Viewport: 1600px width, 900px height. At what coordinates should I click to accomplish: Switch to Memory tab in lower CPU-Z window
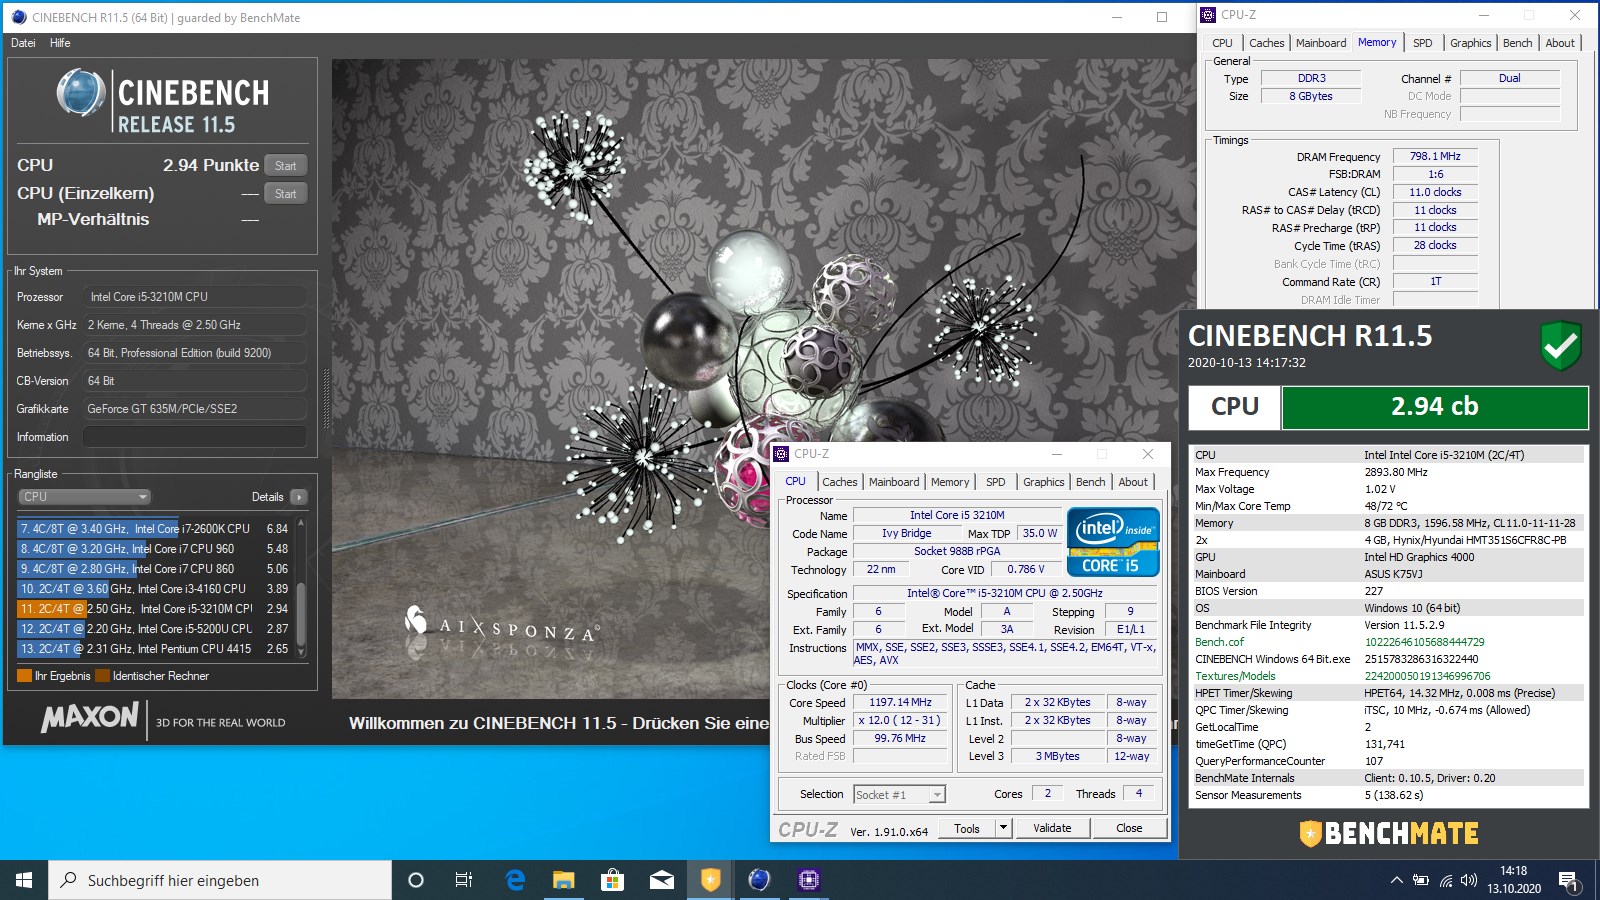[x=949, y=482]
